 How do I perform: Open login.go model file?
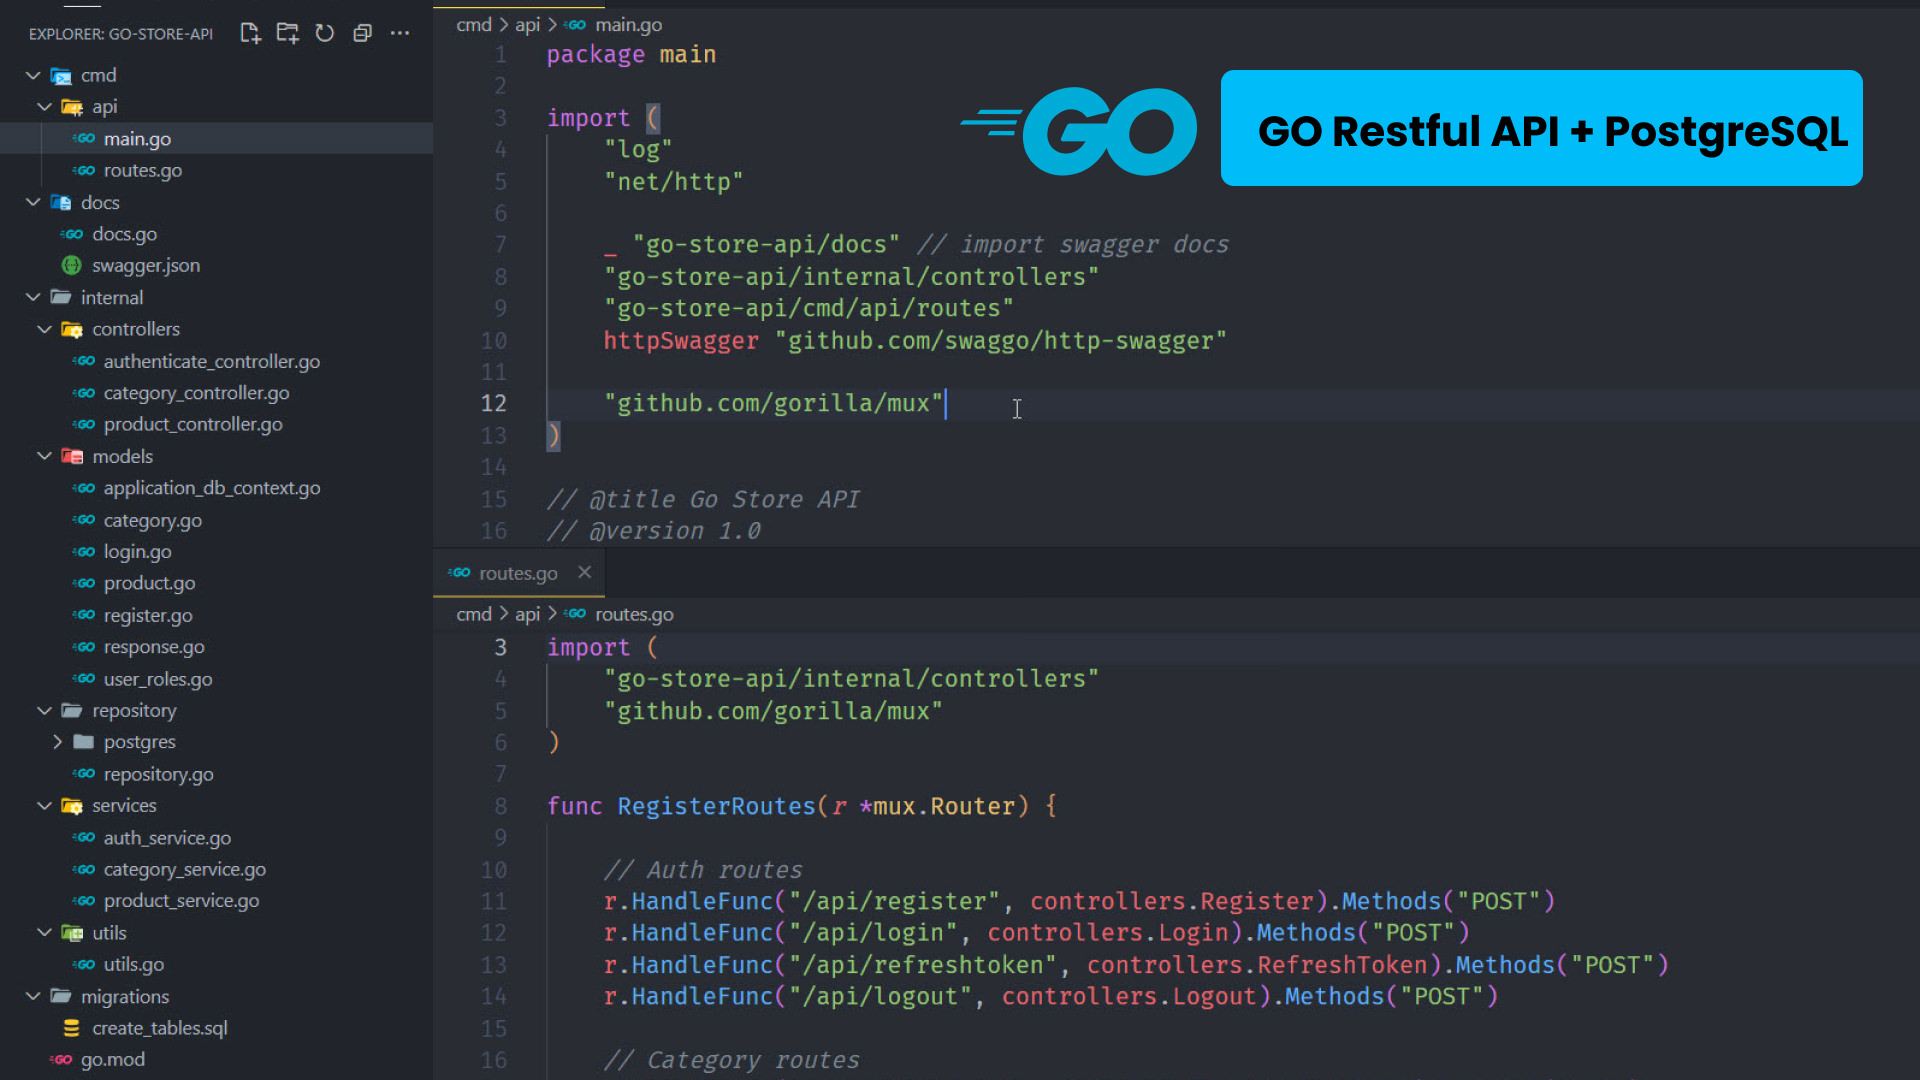point(137,551)
